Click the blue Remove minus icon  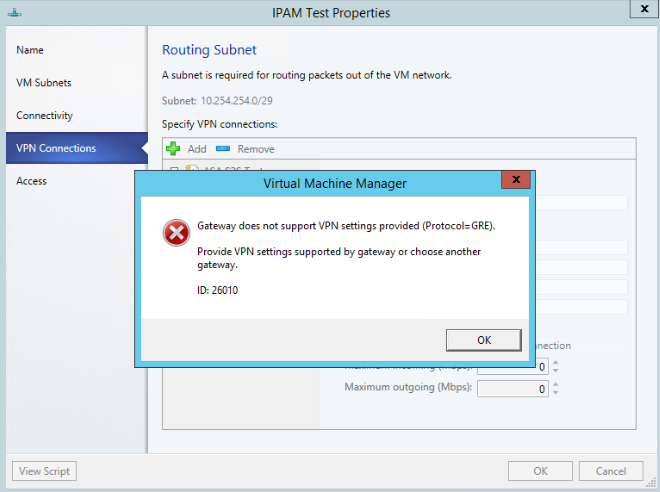222,148
